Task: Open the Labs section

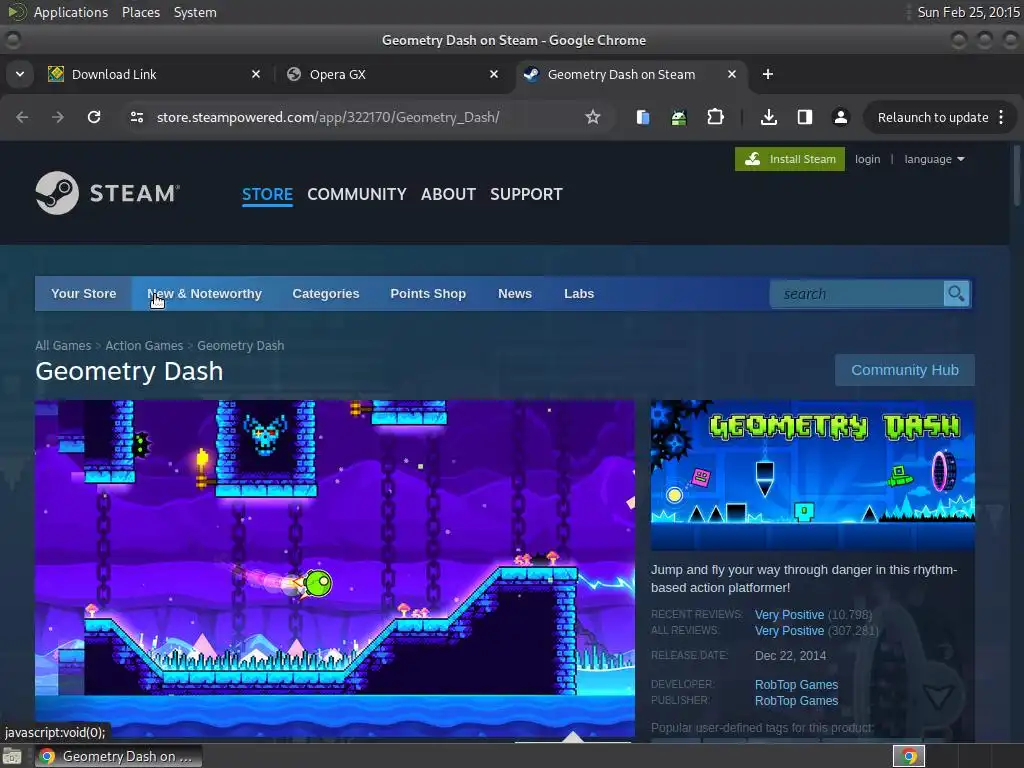Action: pos(579,294)
